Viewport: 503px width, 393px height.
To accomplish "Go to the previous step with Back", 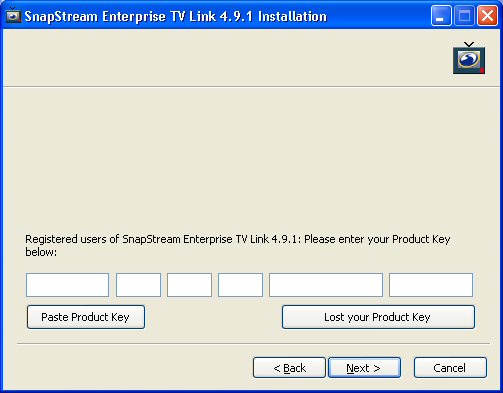I will click(289, 368).
